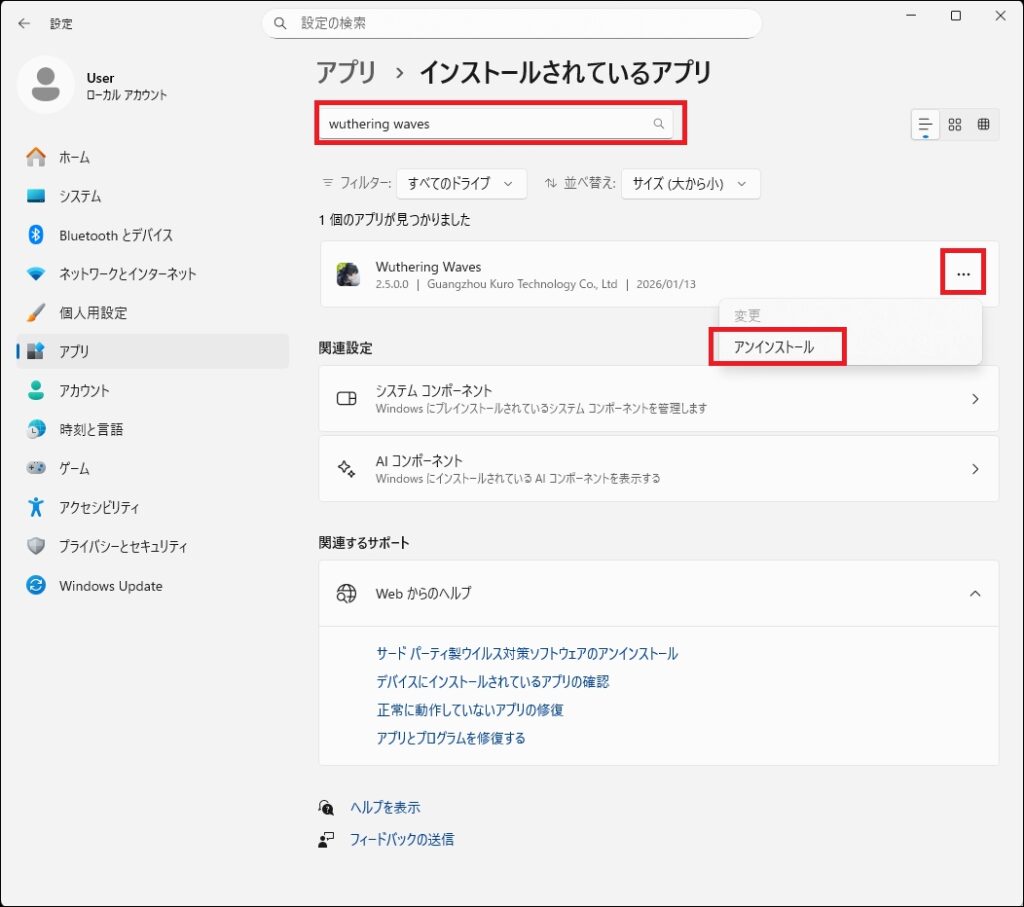Image resolution: width=1024 pixels, height=907 pixels.
Task: Click フィードバックの送信 at the bottom
Action: click(x=404, y=839)
